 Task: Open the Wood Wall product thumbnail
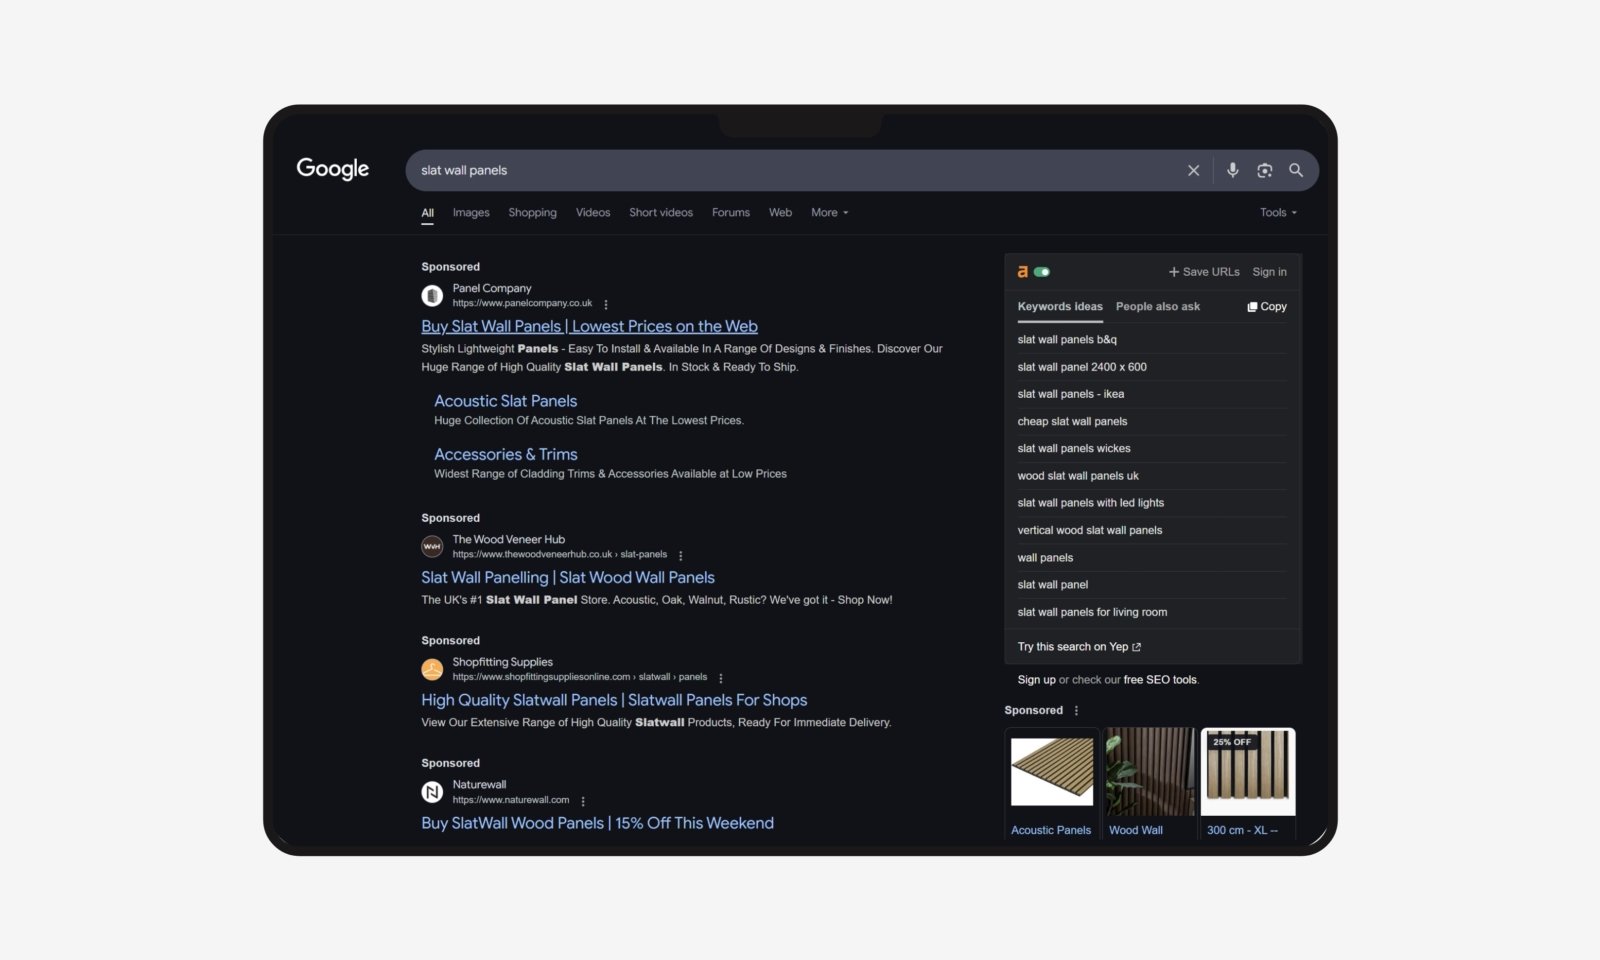tap(1150, 772)
